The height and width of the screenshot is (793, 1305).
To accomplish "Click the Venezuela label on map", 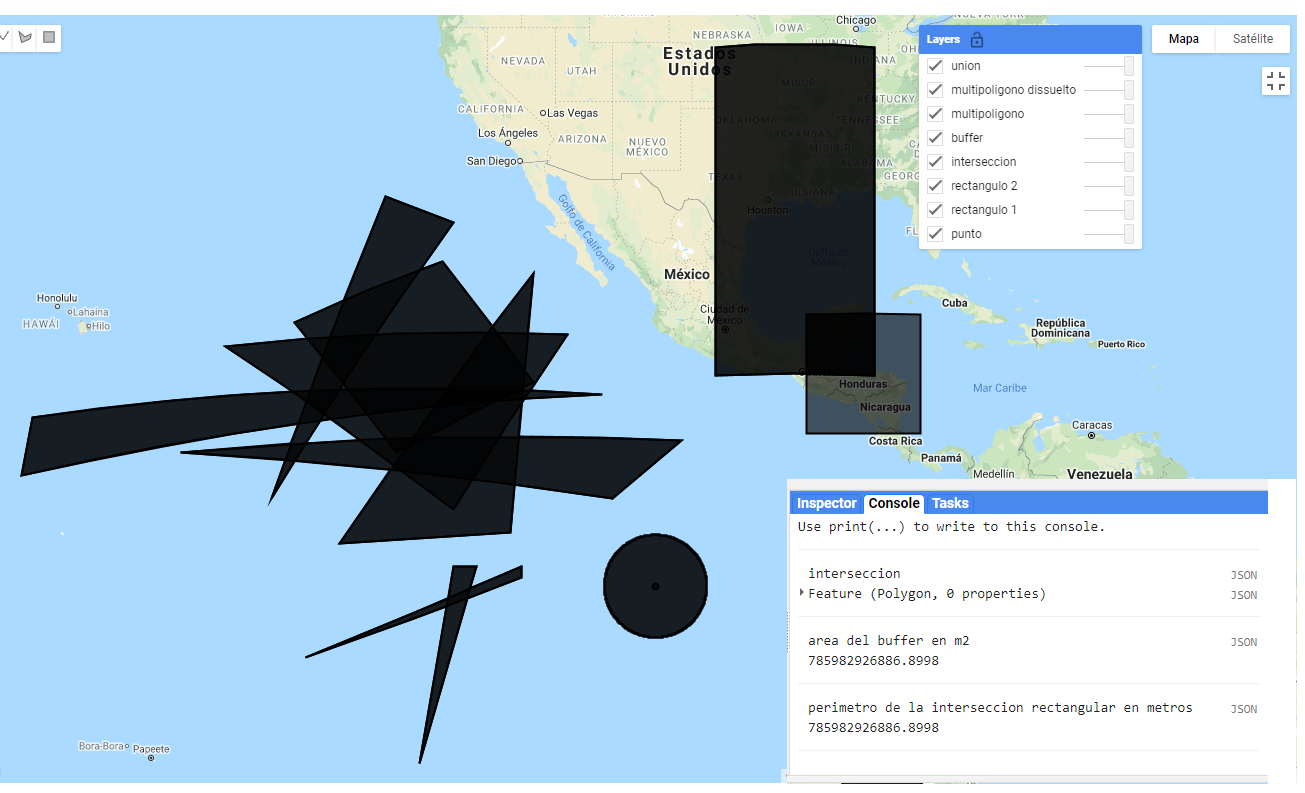I will point(1099,474).
